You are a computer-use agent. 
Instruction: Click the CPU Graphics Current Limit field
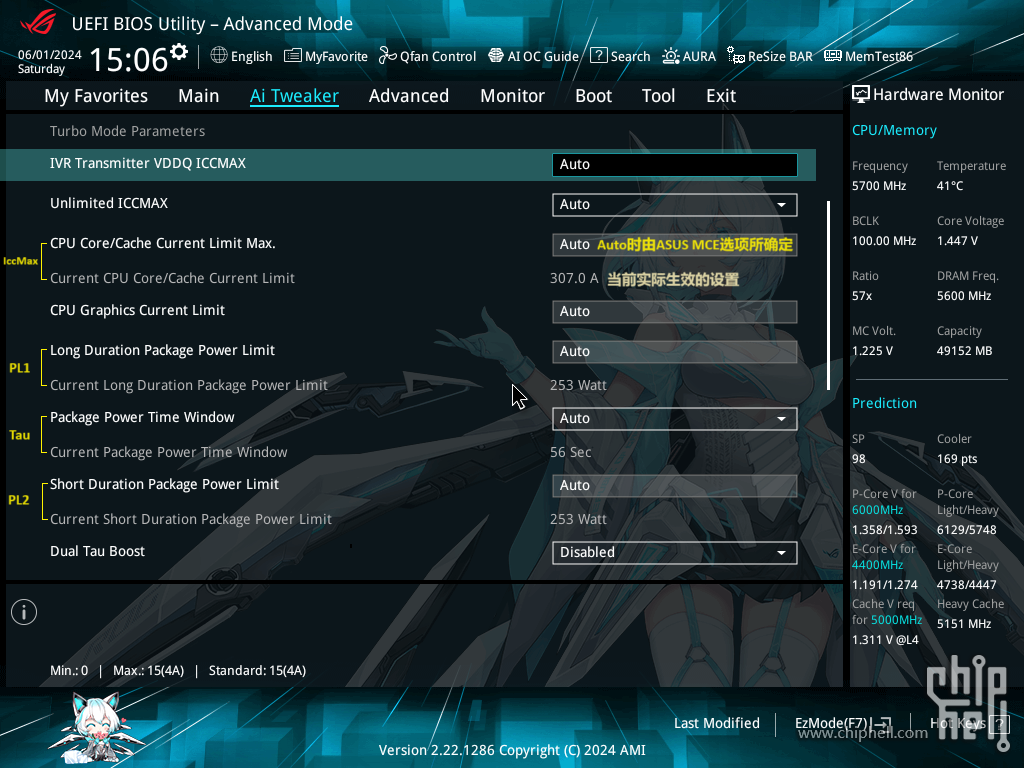(x=675, y=312)
